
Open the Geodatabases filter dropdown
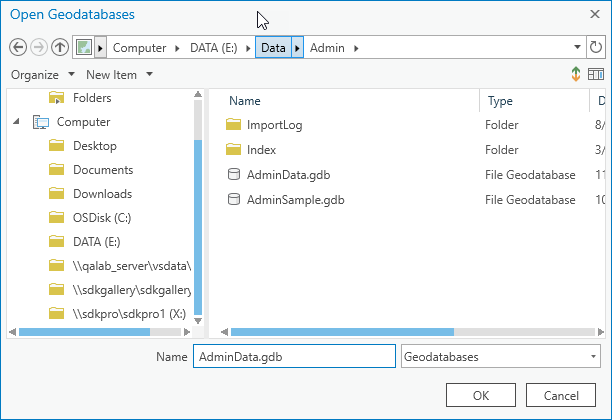pyautogui.click(x=593, y=356)
